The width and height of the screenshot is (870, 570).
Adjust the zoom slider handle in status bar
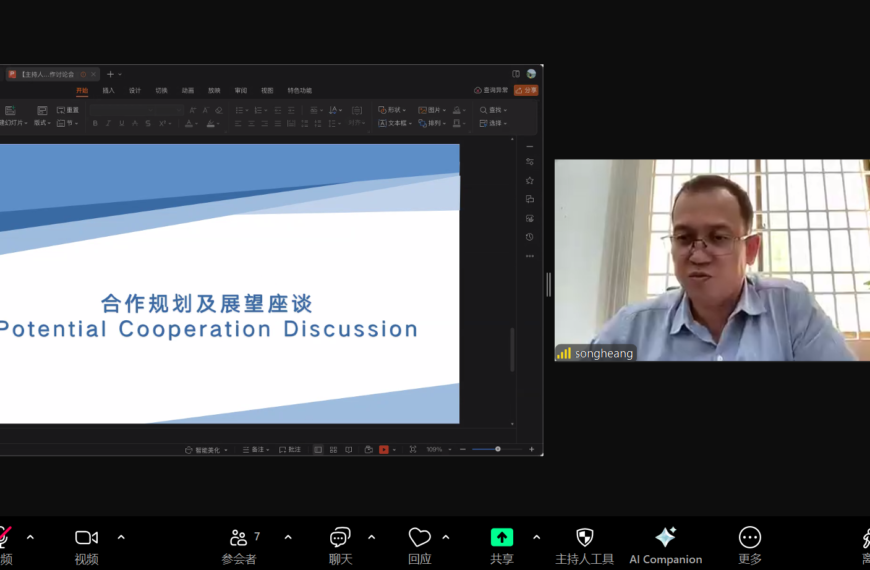coord(497,450)
